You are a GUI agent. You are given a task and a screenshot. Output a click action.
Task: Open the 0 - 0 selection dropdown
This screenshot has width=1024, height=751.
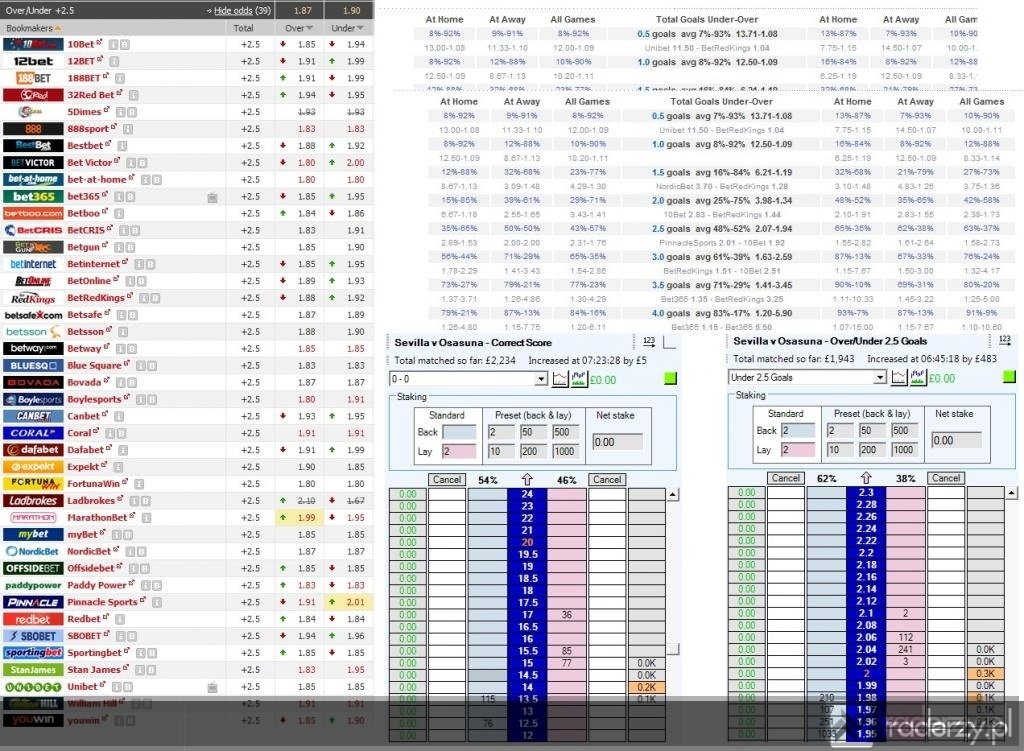[x=469, y=379]
